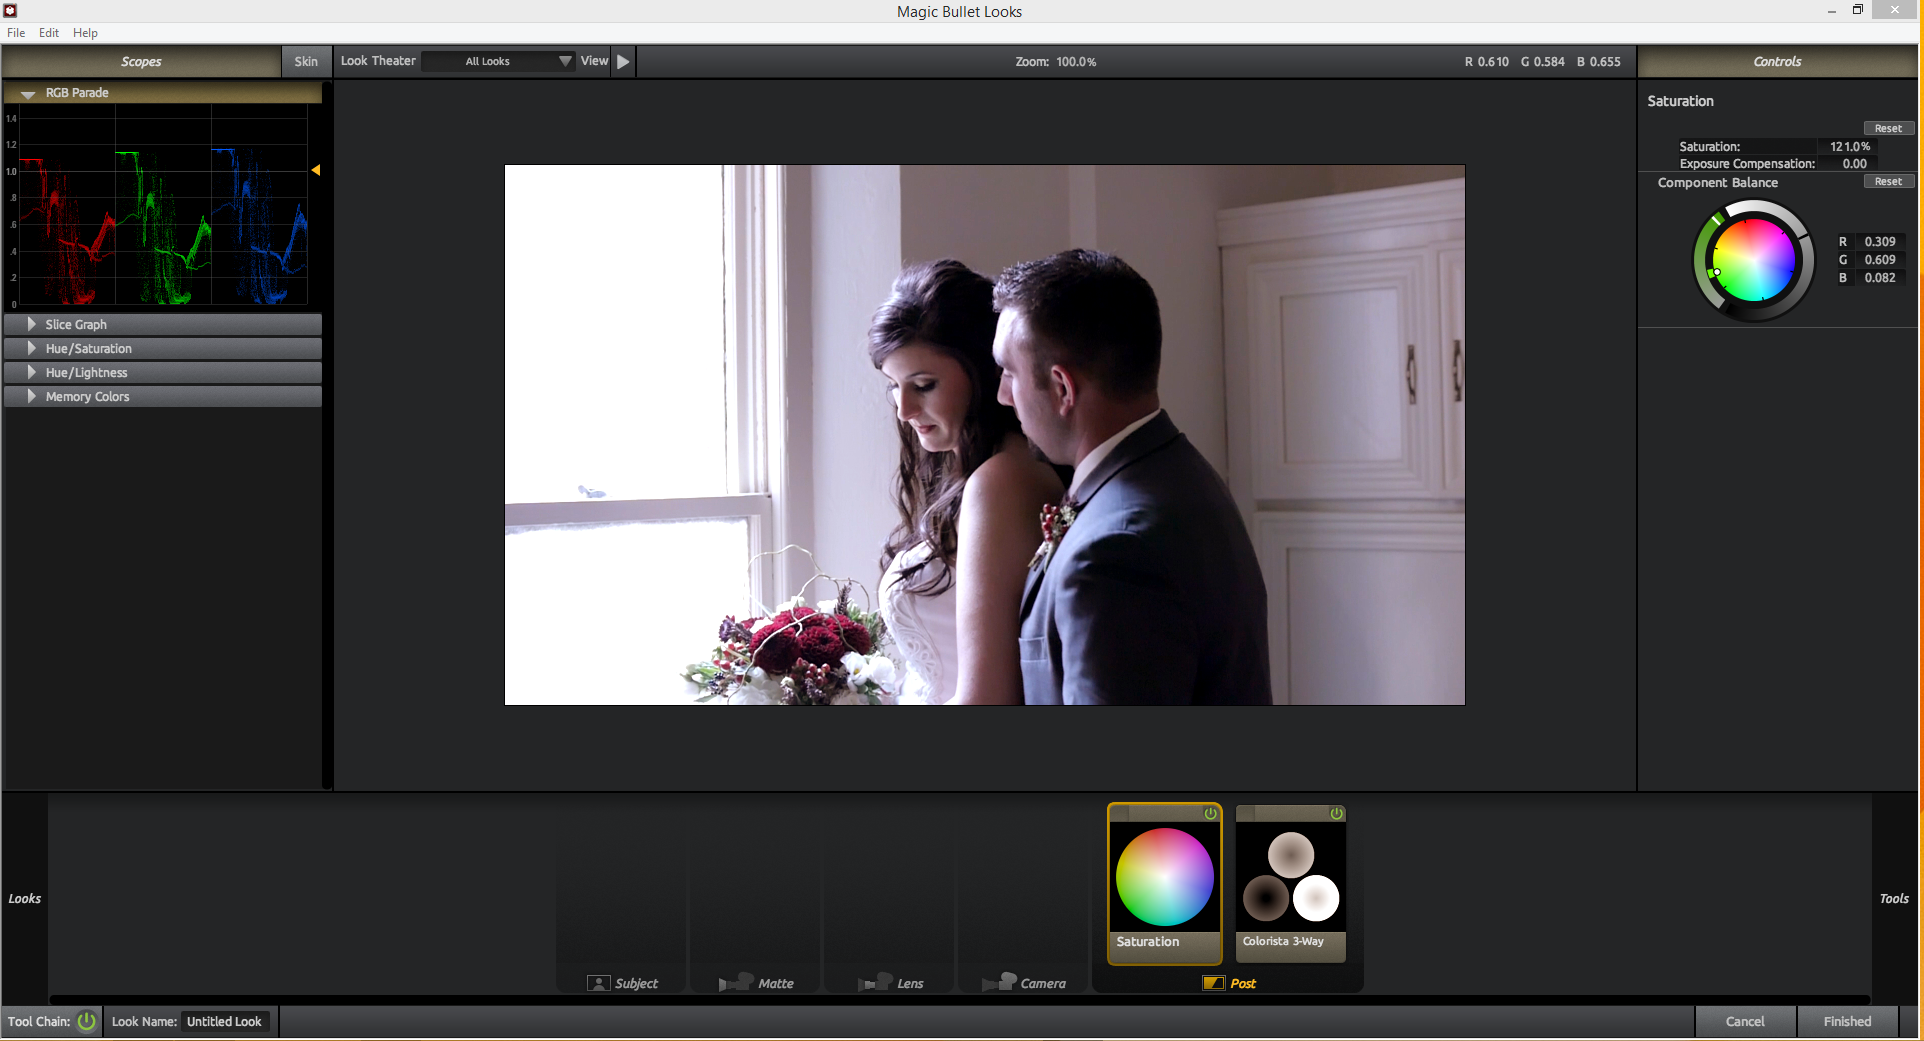
Task: Click the Component Balance G value 0.609
Action: pyautogui.click(x=1879, y=259)
